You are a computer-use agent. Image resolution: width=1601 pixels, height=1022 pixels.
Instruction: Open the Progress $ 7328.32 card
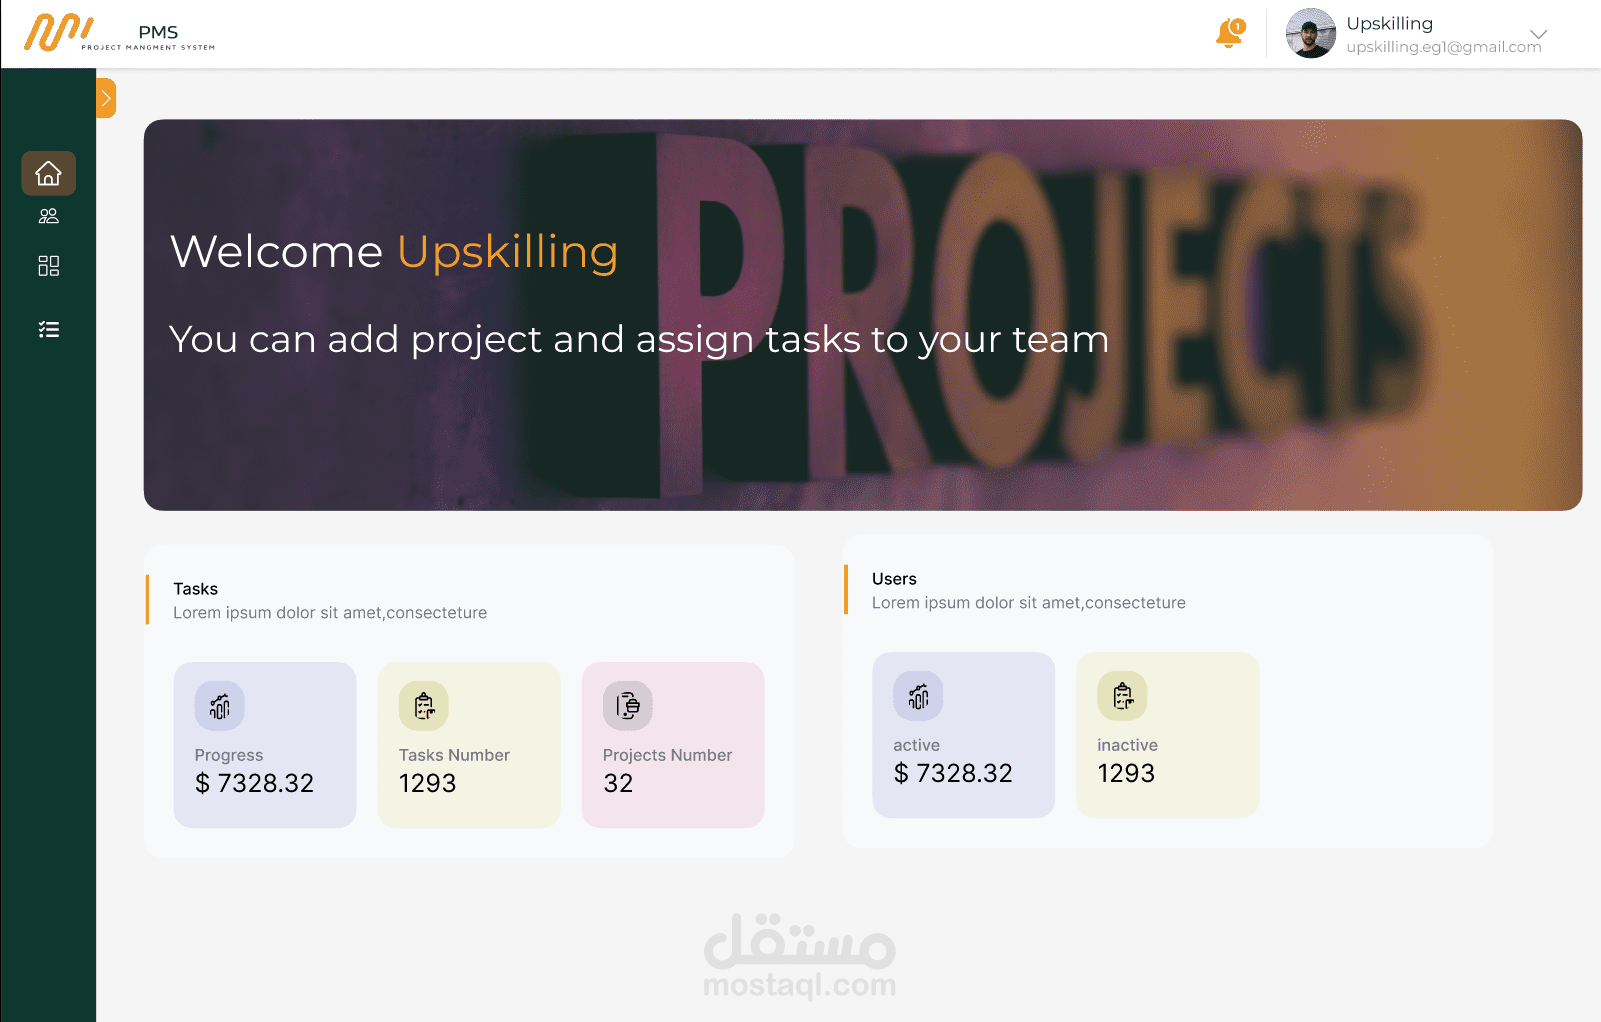(x=265, y=745)
